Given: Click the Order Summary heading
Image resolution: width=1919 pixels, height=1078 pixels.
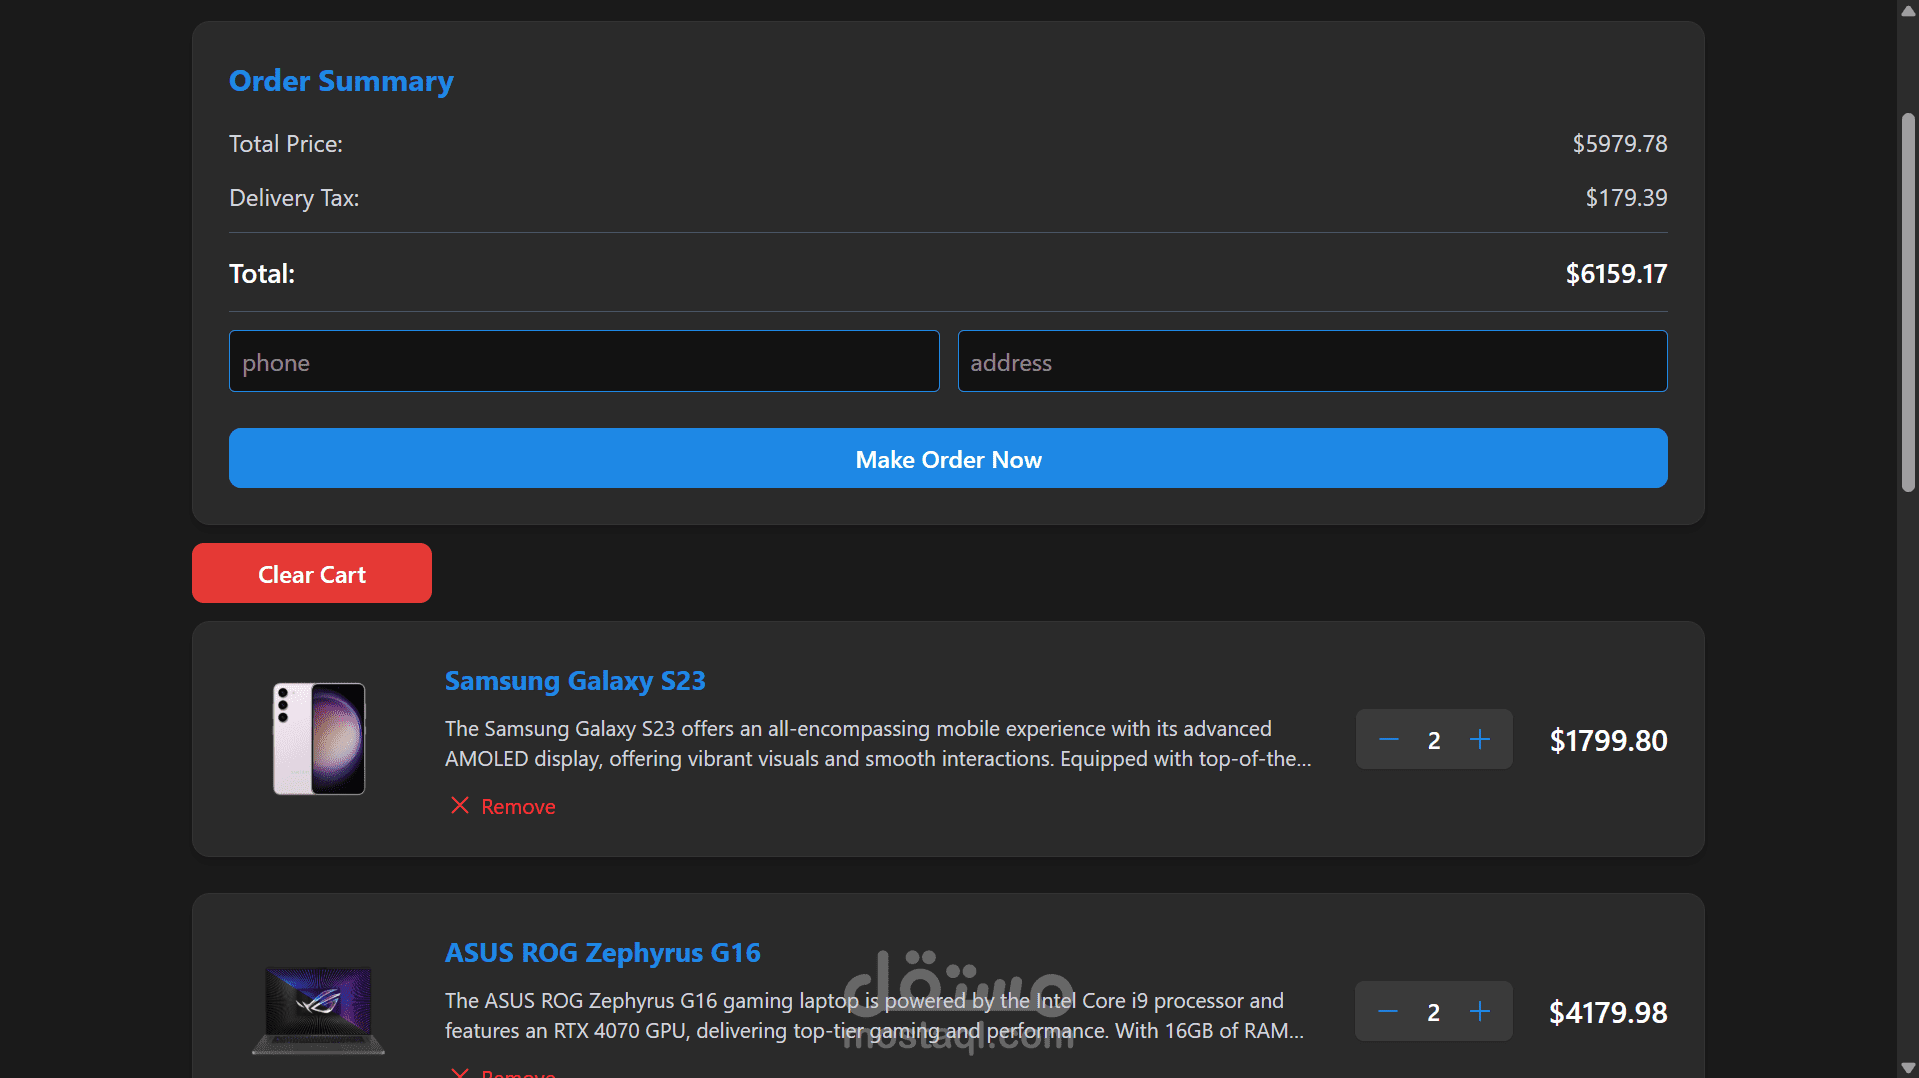Looking at the screenshot, I should [341, 81].
